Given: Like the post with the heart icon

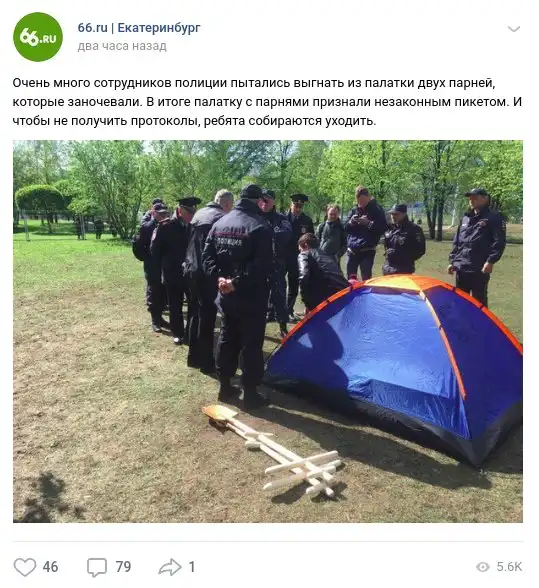Looking at the screenshot, I should click(x=25, y=567).
